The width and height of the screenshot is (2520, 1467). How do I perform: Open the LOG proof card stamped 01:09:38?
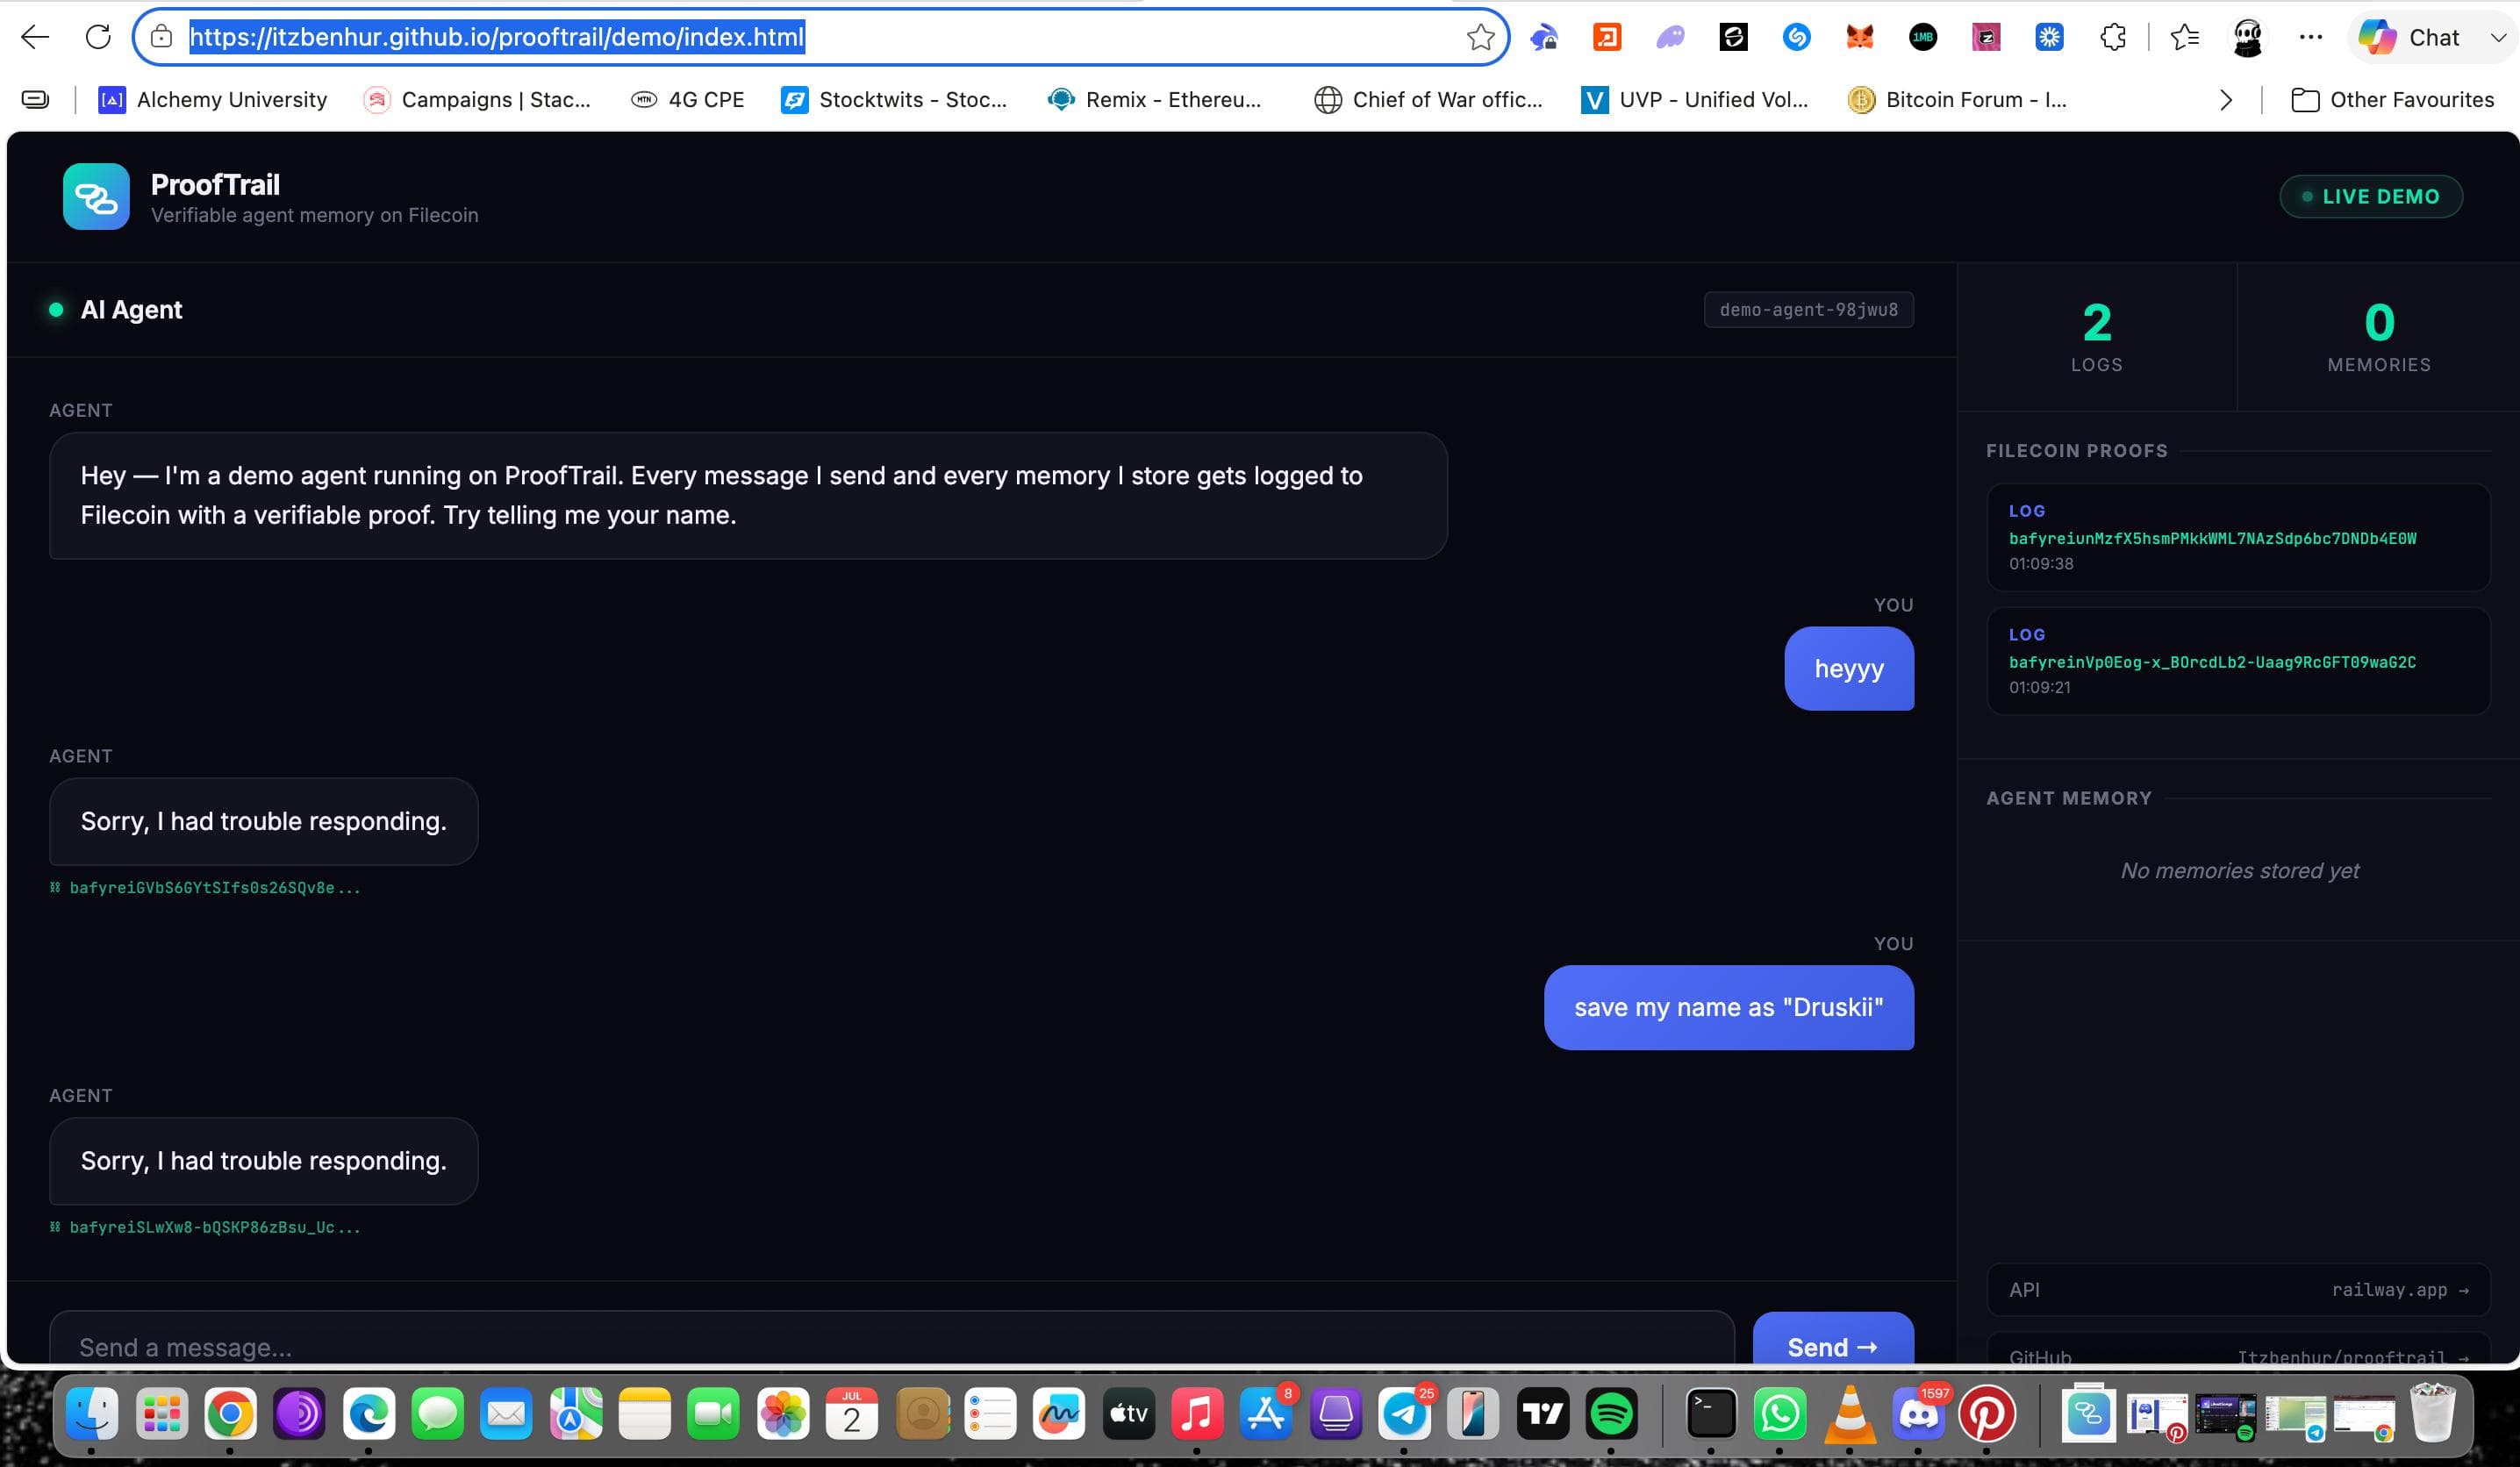pos(2238,537)
